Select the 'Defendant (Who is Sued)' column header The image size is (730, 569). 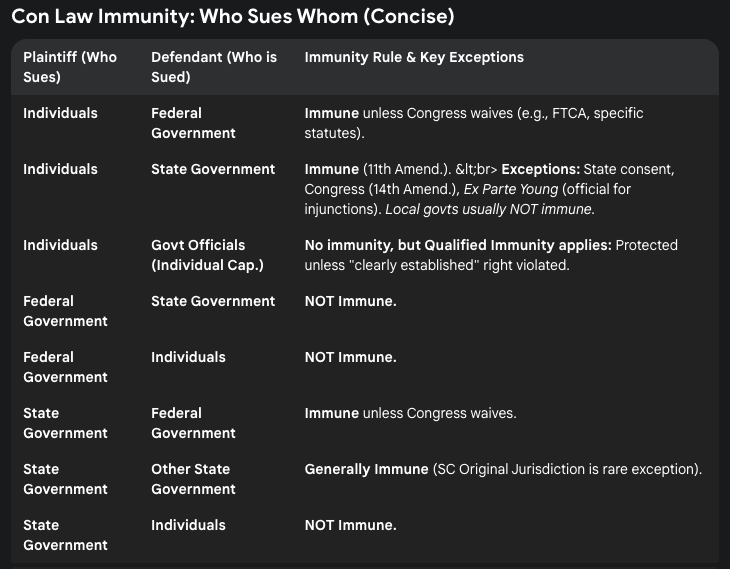pos(214,67)
